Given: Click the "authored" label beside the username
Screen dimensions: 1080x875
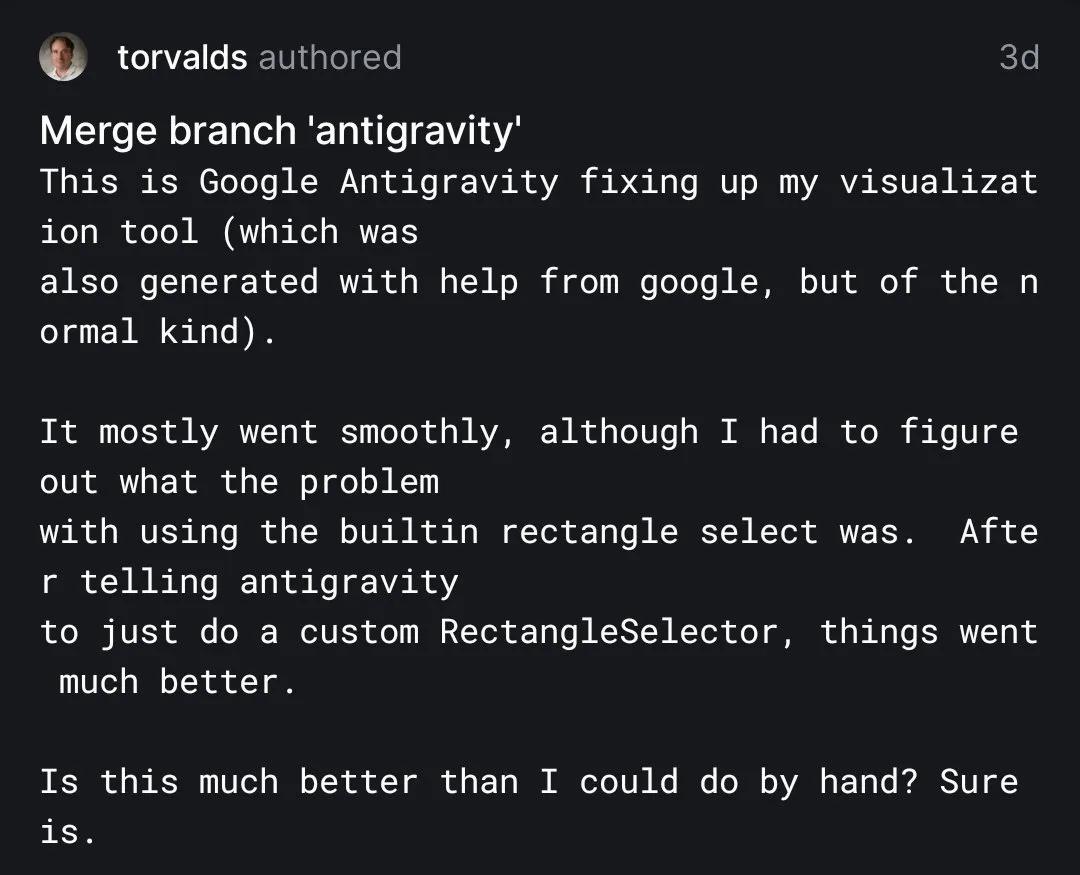Looking at the screenshot, I should point(330,58).
